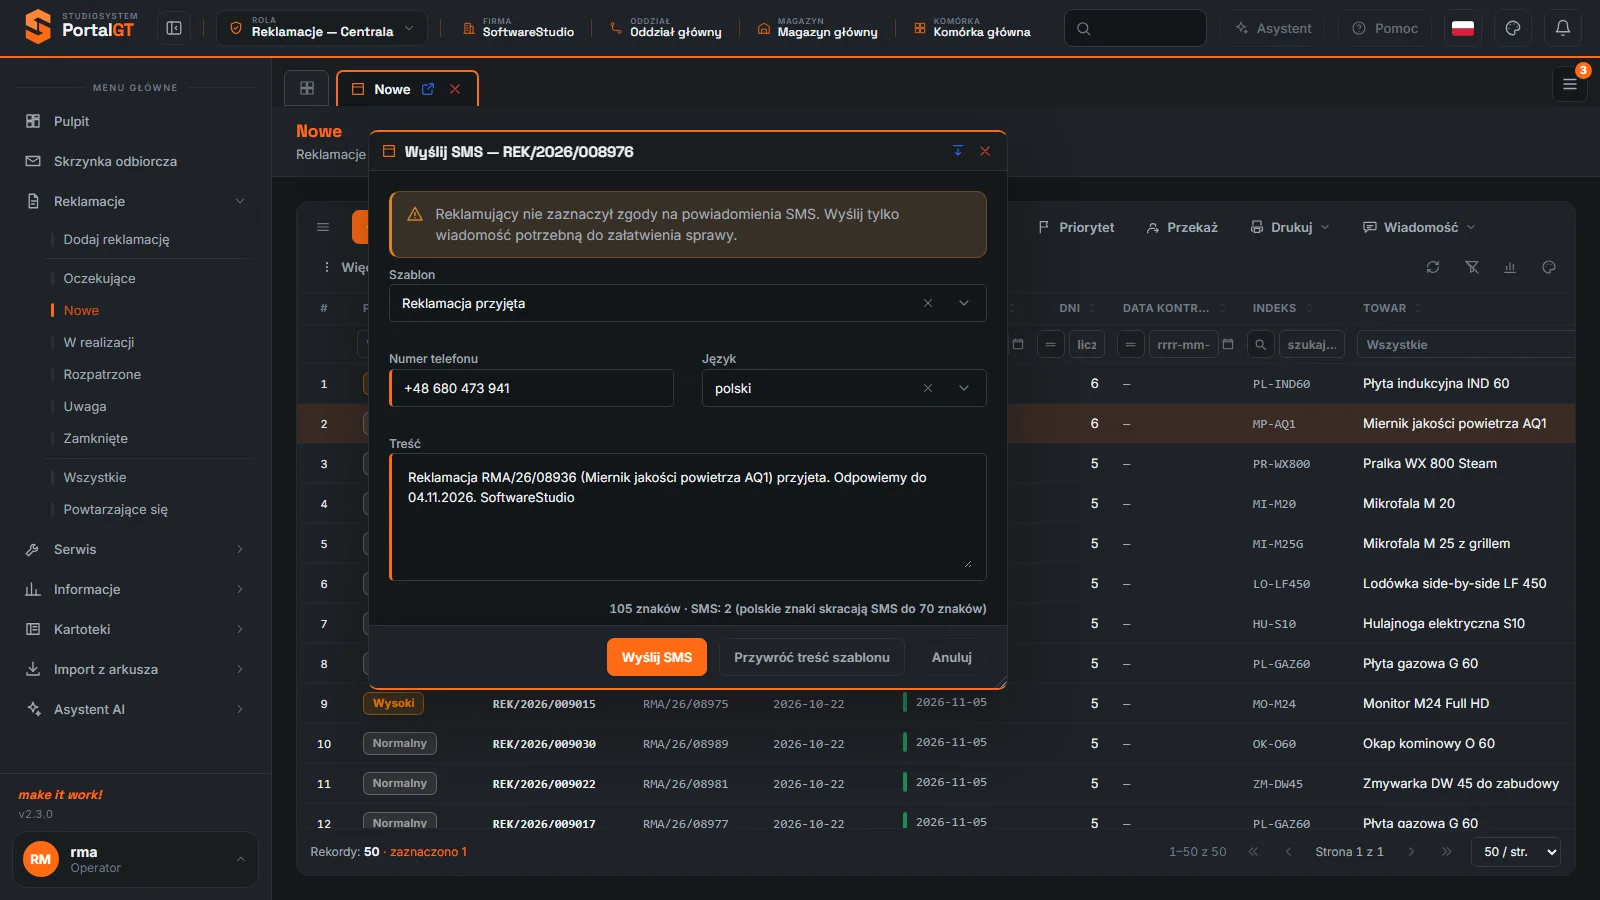Sort the grid by the Towar column header

1384,308
